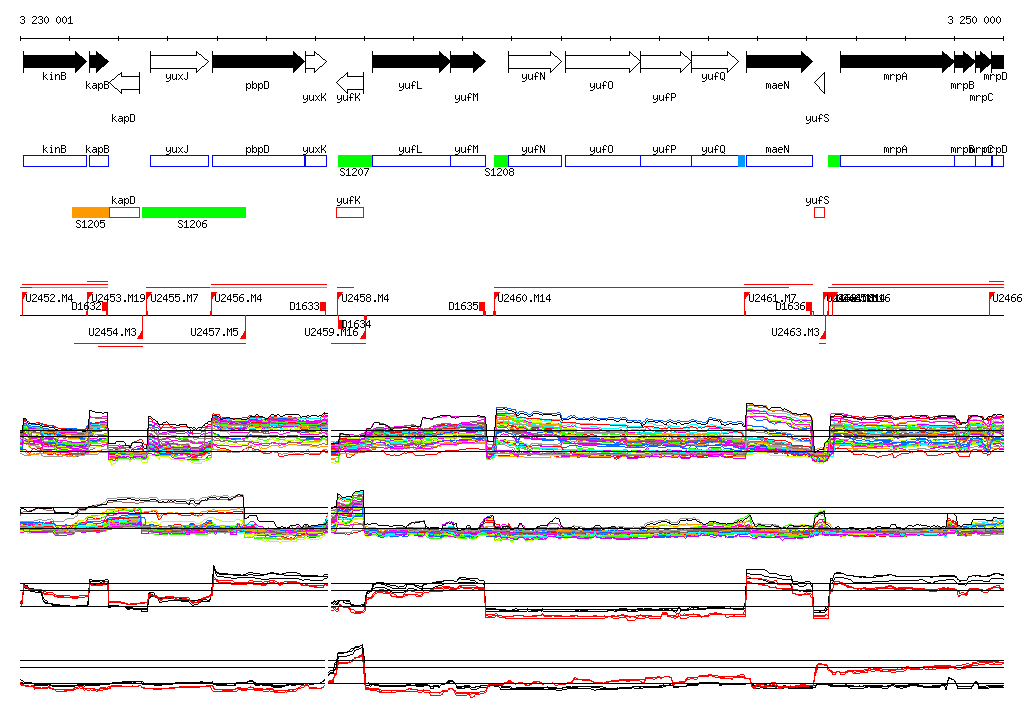Select the red kapD outlined box

pos(124,212)
